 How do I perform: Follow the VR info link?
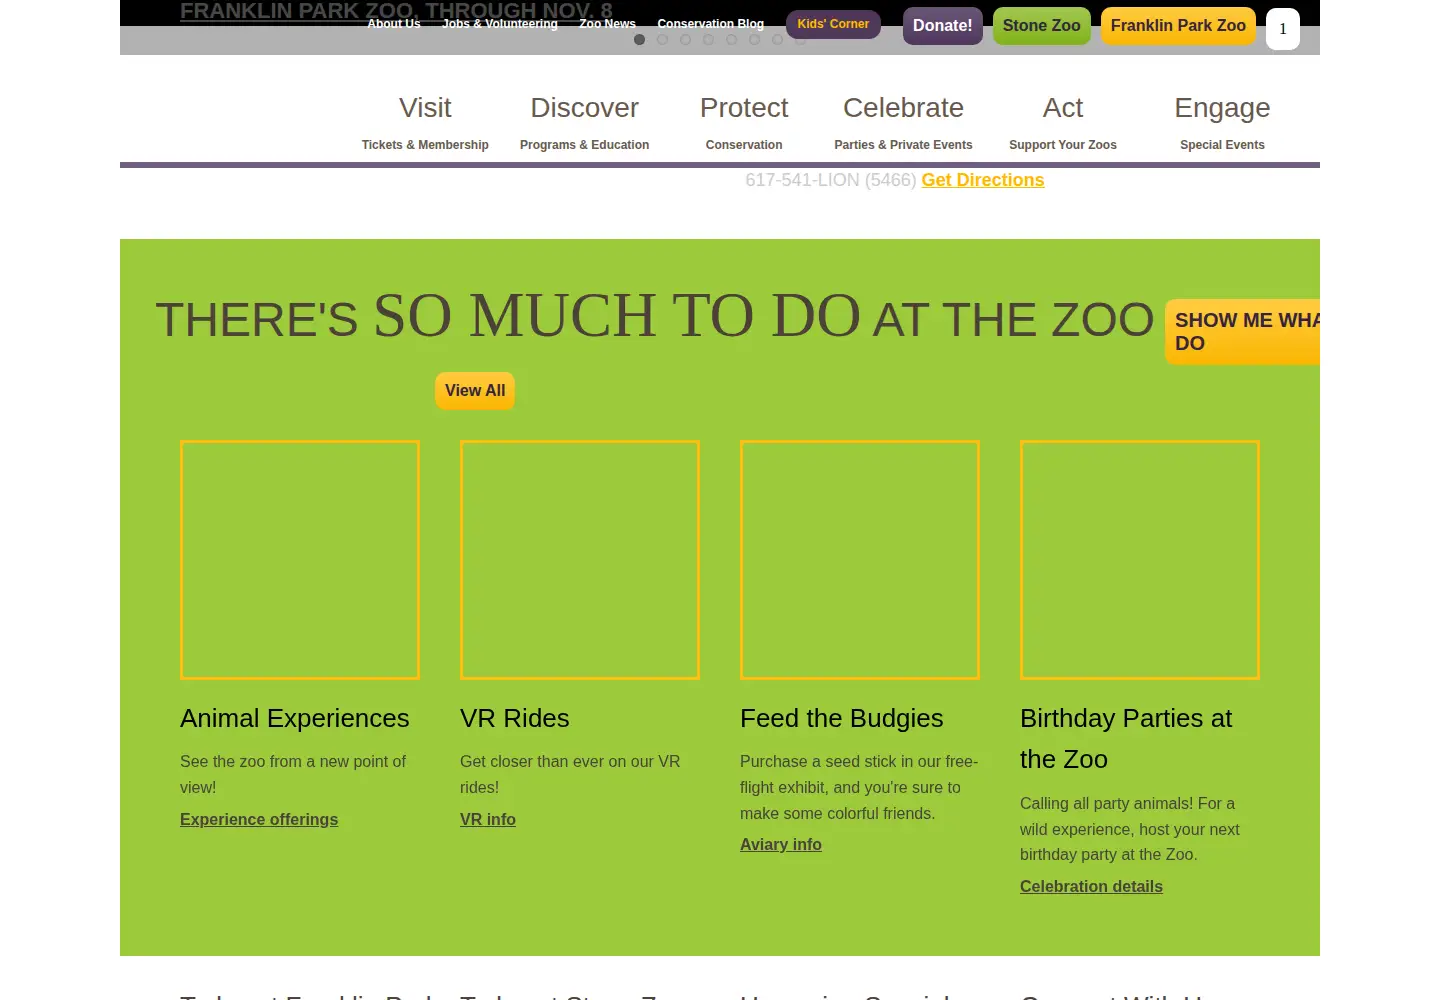tap(488, 819)
